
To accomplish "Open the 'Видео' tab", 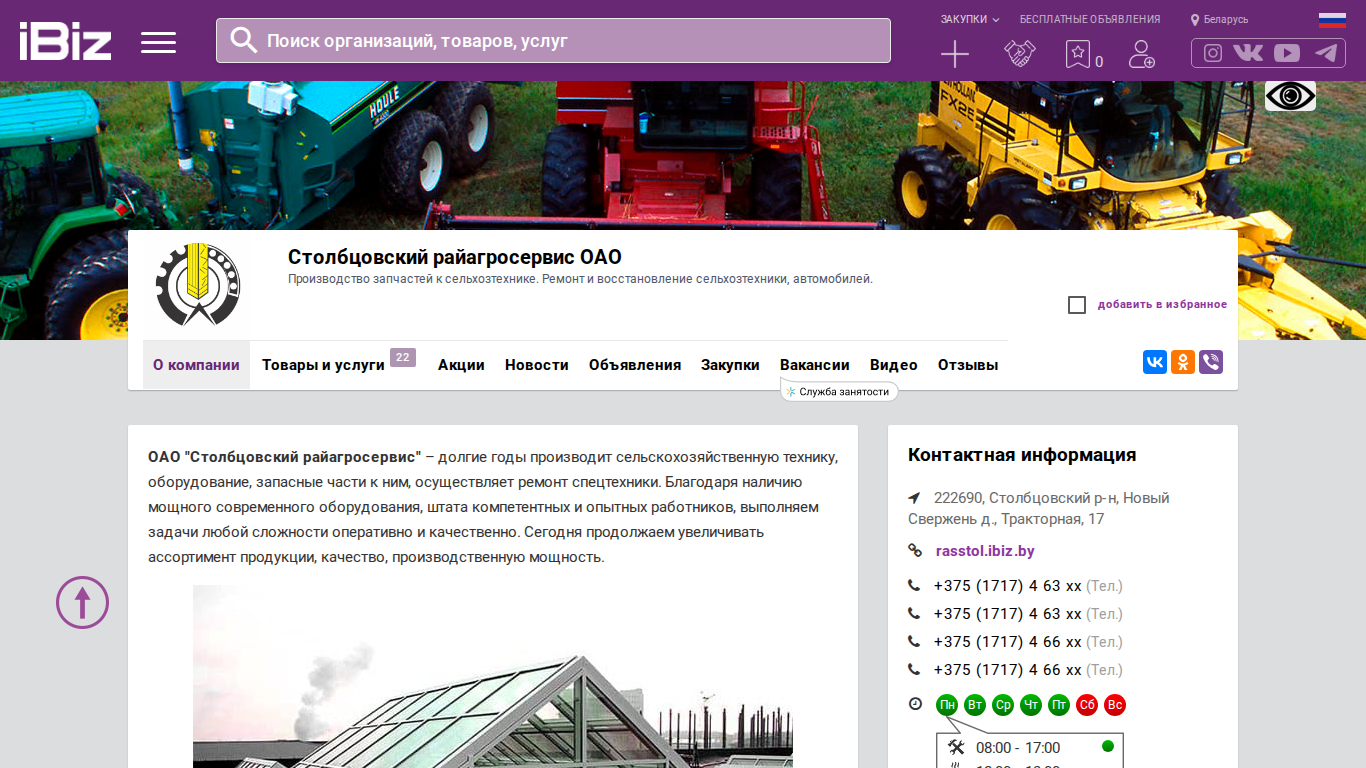I will pyautogui.click(x=894, y=365).
